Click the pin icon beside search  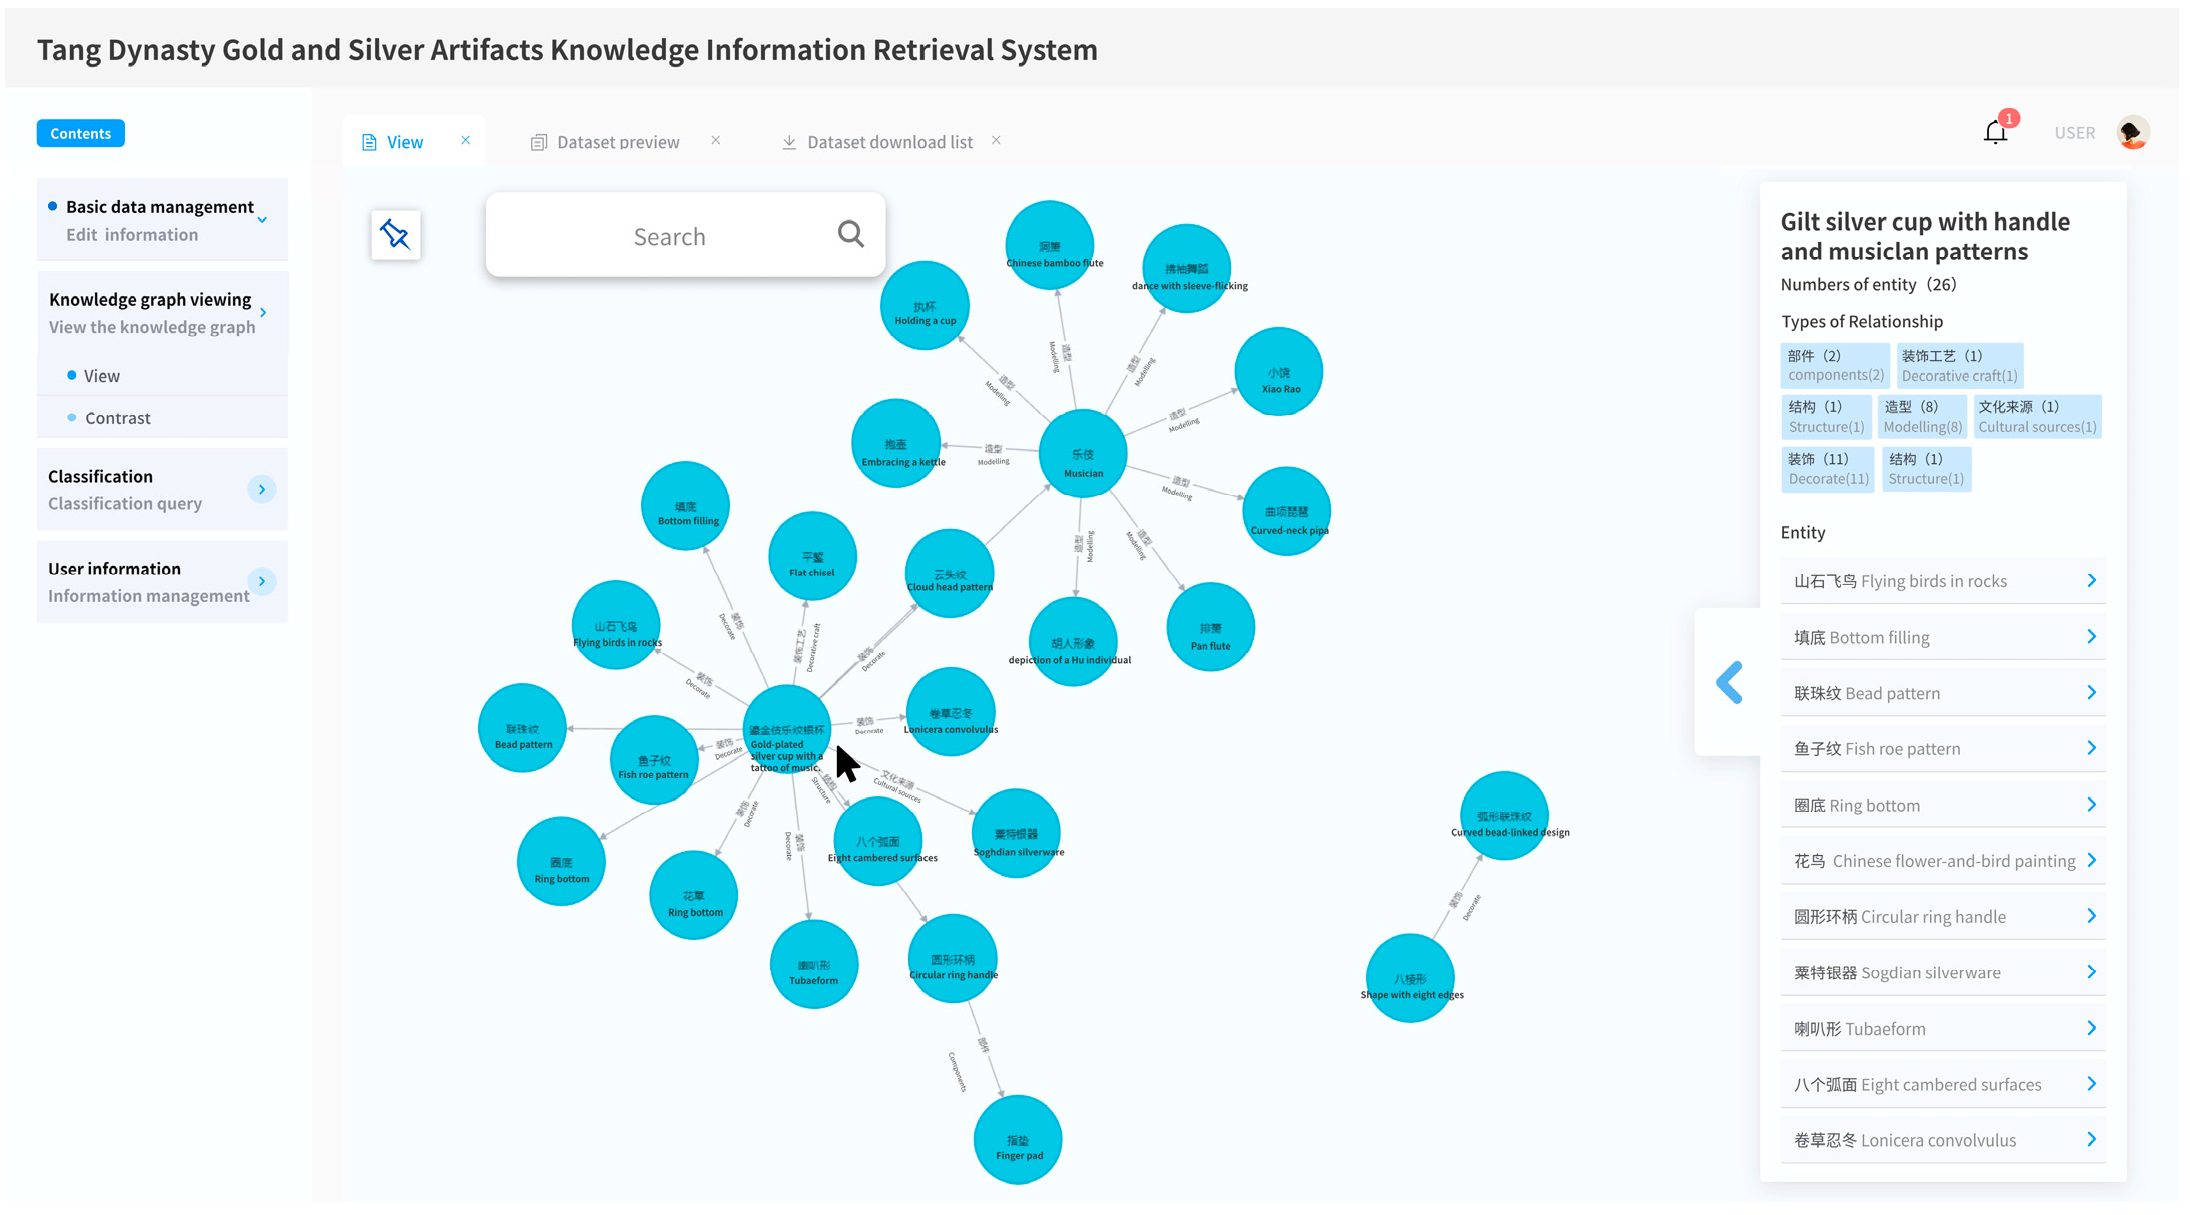pos(395,236)
